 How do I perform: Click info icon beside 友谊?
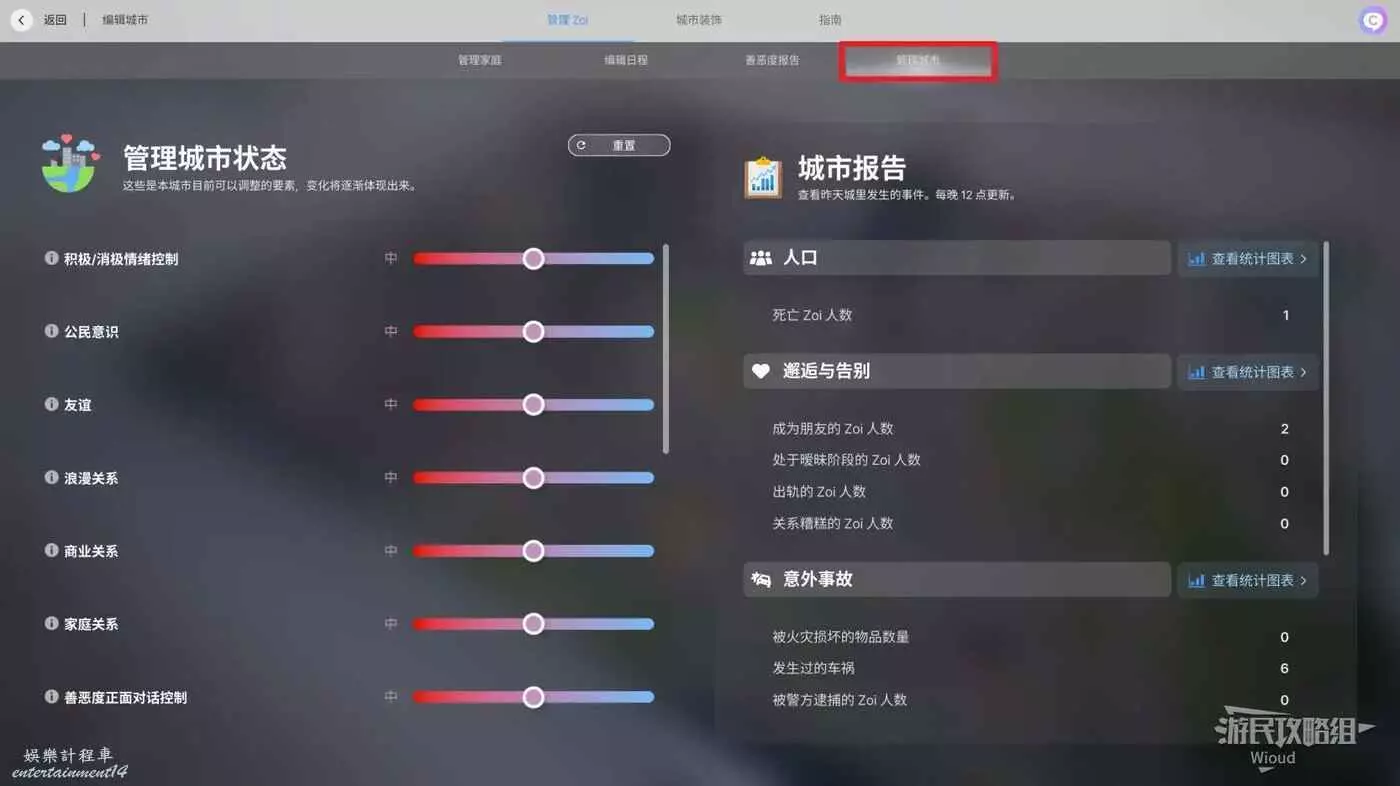(x=51, y=404)
